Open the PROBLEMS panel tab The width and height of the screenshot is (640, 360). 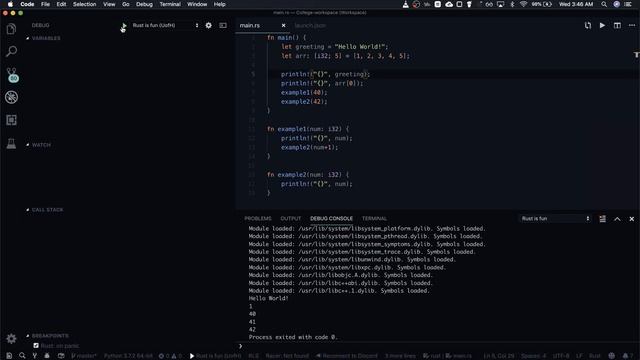point(258,219)
